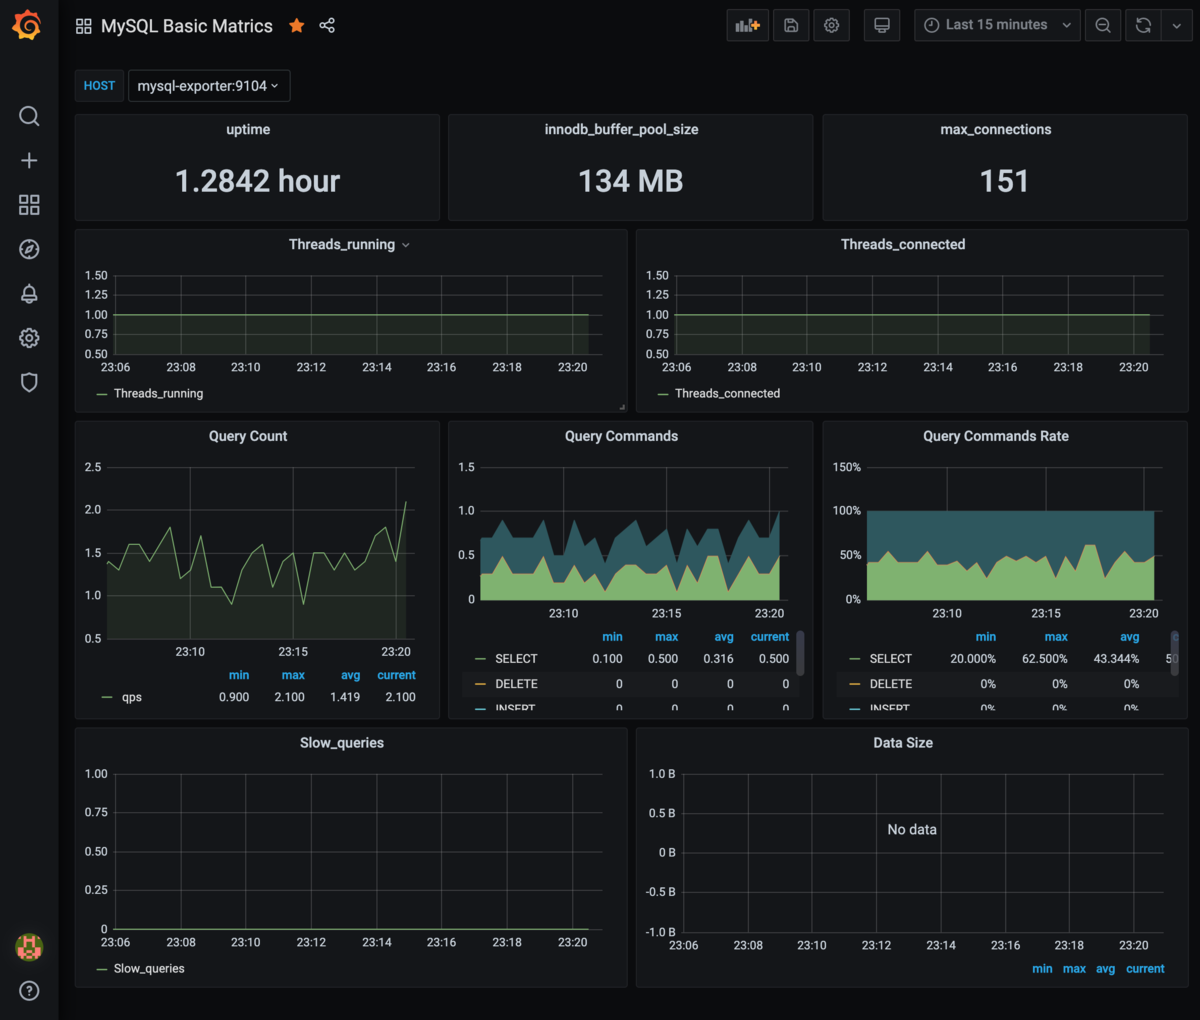Sort Query Count legend by avg
This screenshot has height=1020, width=1200.
350,675
